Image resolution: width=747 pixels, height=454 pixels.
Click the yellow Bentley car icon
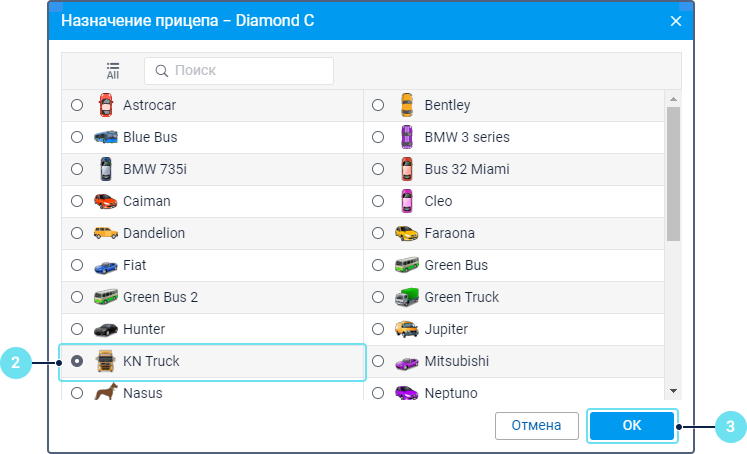(406, 105)
